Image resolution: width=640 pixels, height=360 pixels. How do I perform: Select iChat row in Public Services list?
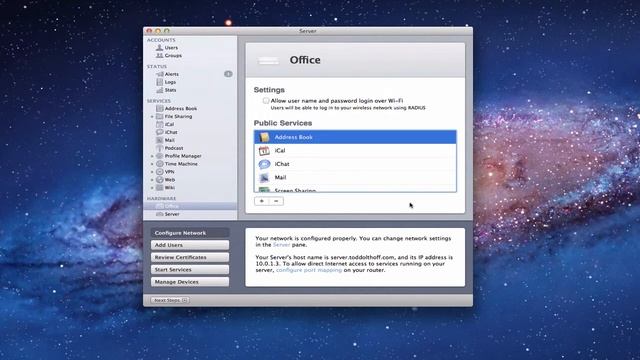[x=355, y=164]
